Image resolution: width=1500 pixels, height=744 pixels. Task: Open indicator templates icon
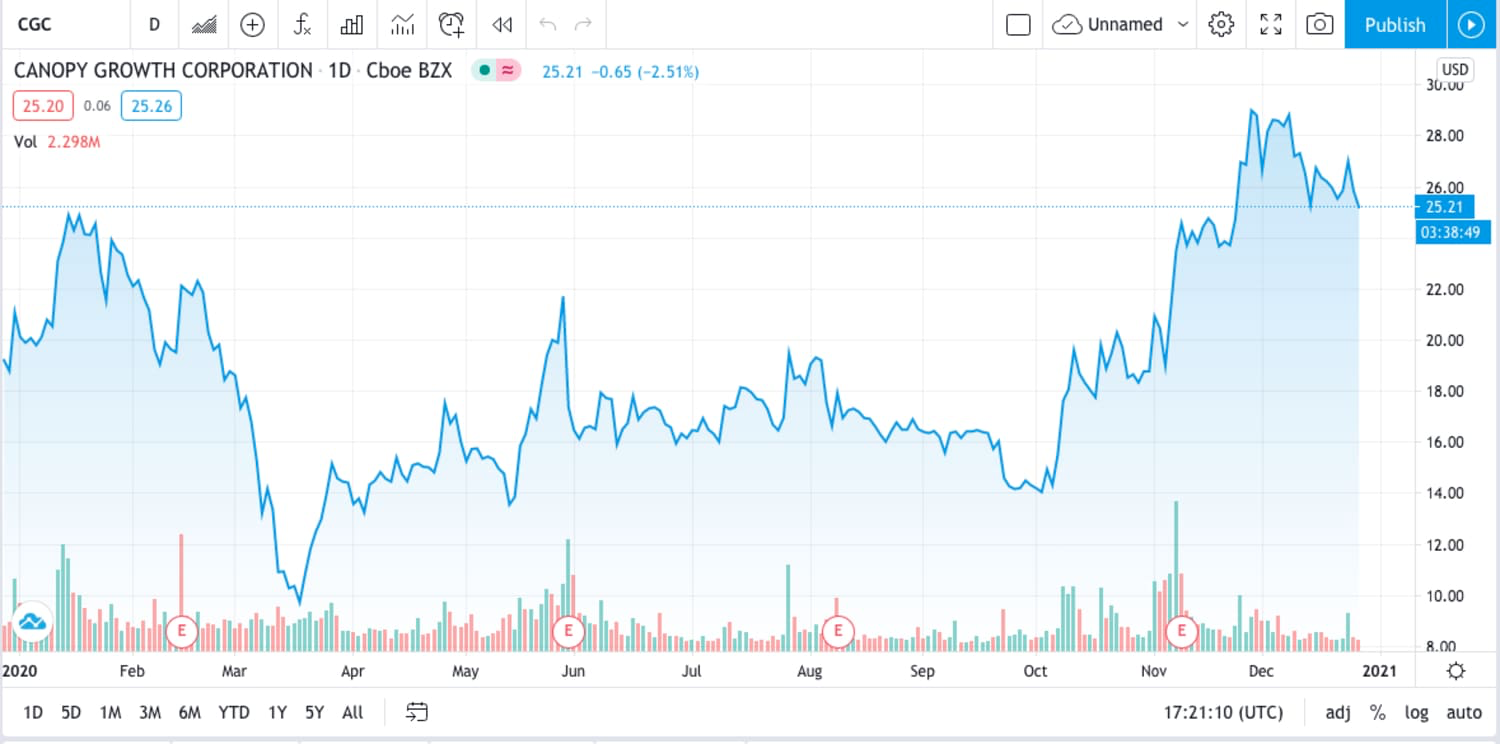[x=402, y=24]
